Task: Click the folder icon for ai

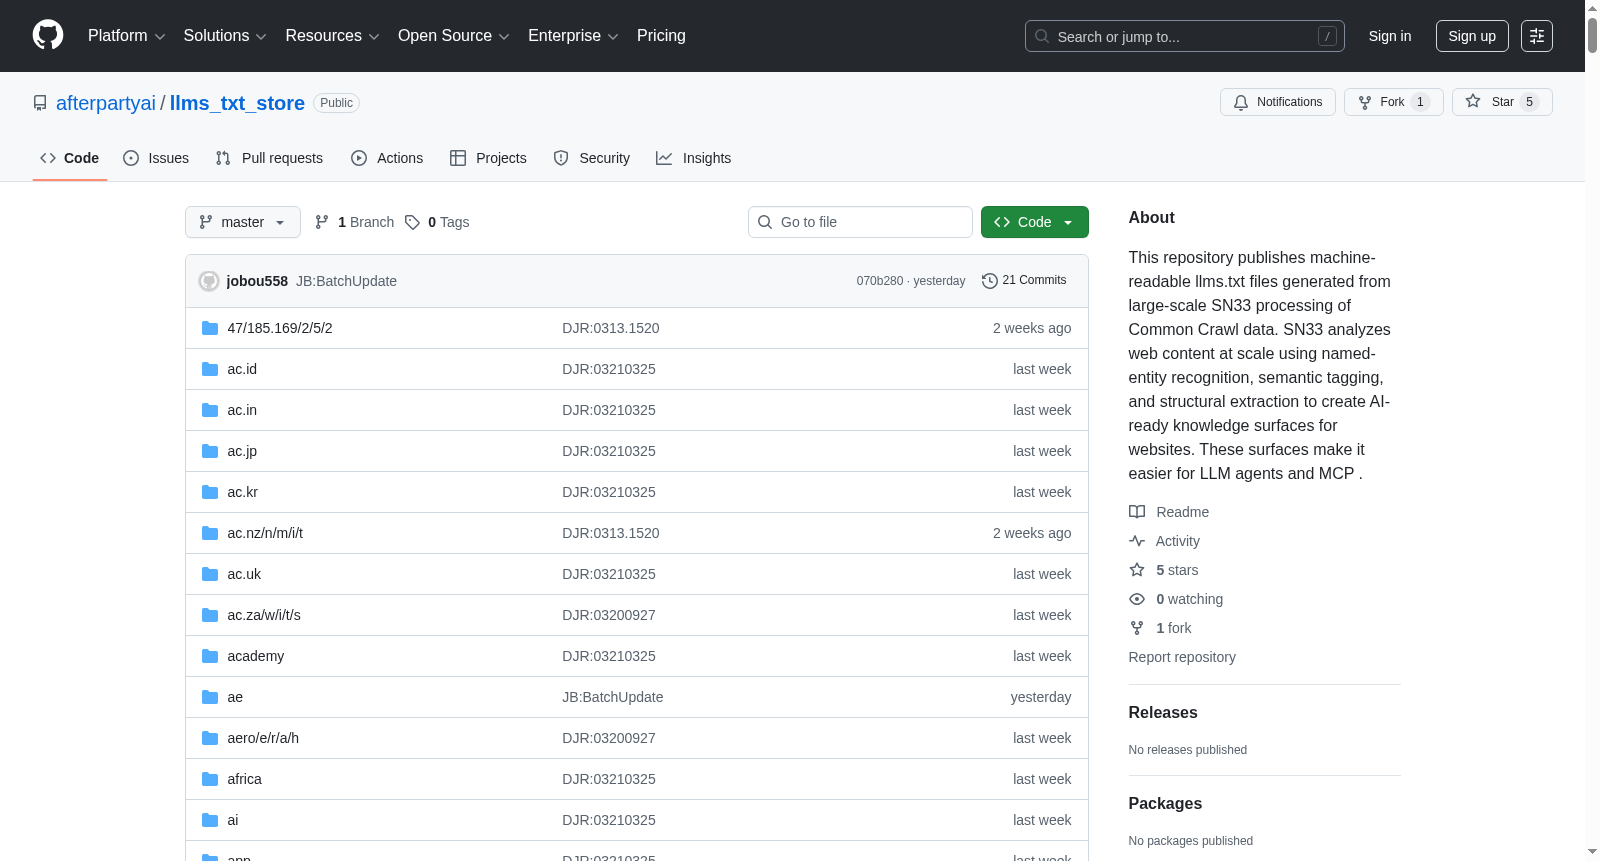Action: tap(210, 820)
